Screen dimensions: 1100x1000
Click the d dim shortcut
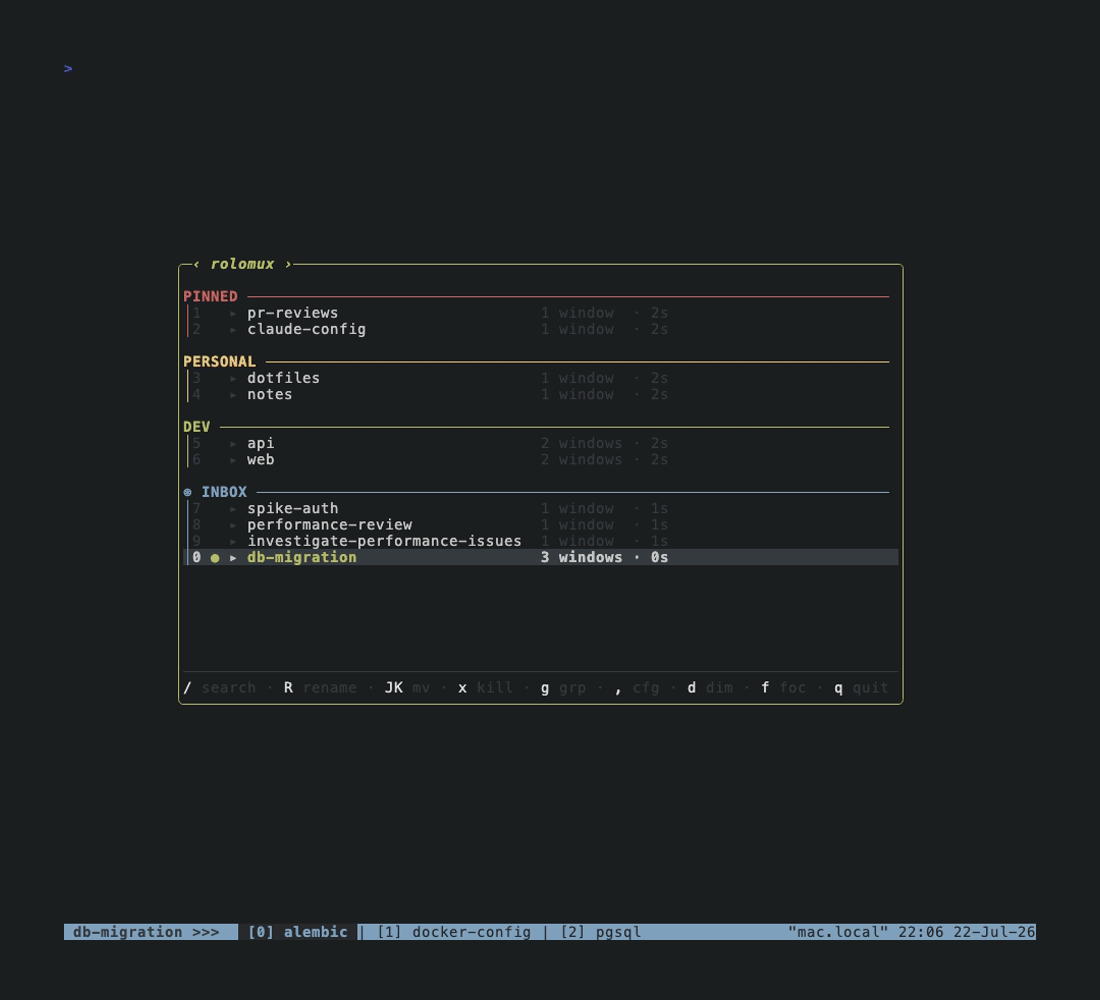710,688
